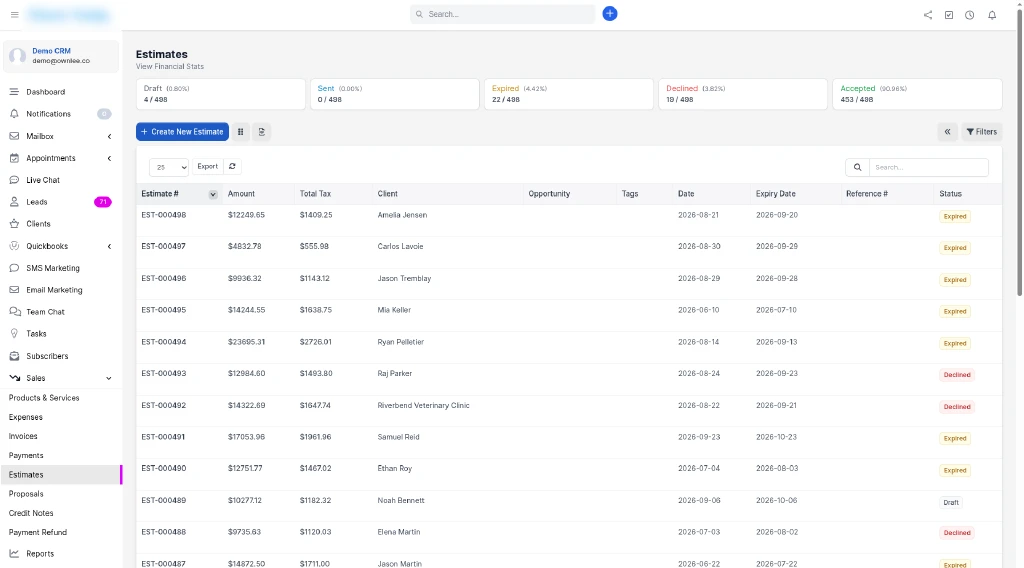
Task: Open Expenses under Sales
Action: [x=25, y=417]
